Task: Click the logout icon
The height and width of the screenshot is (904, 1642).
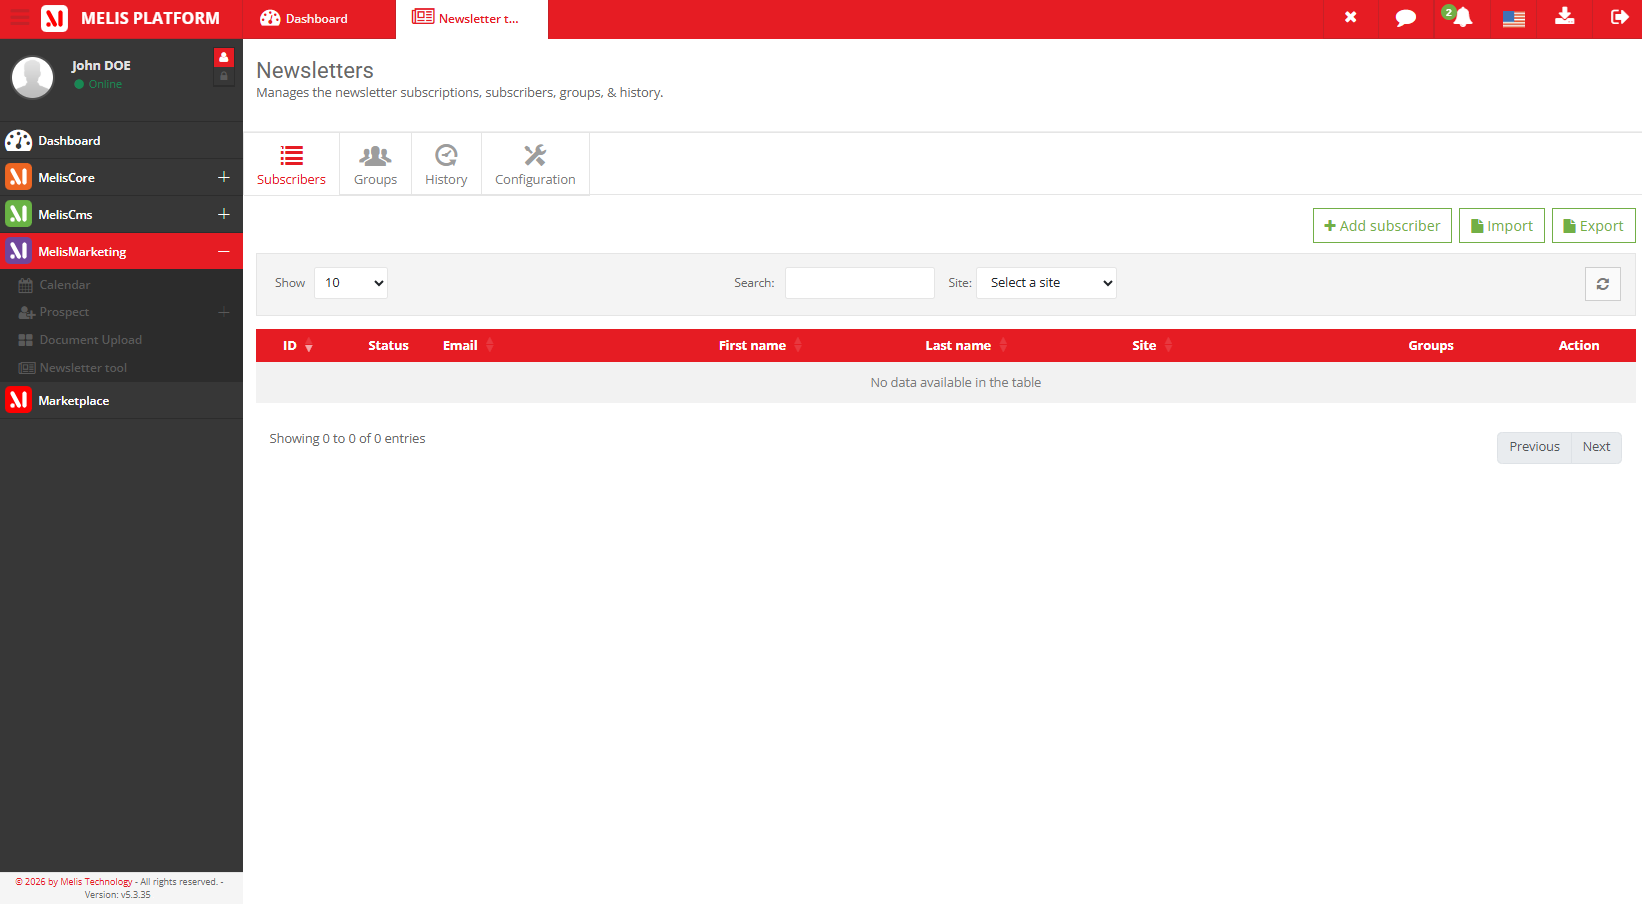Action: 1620,17
